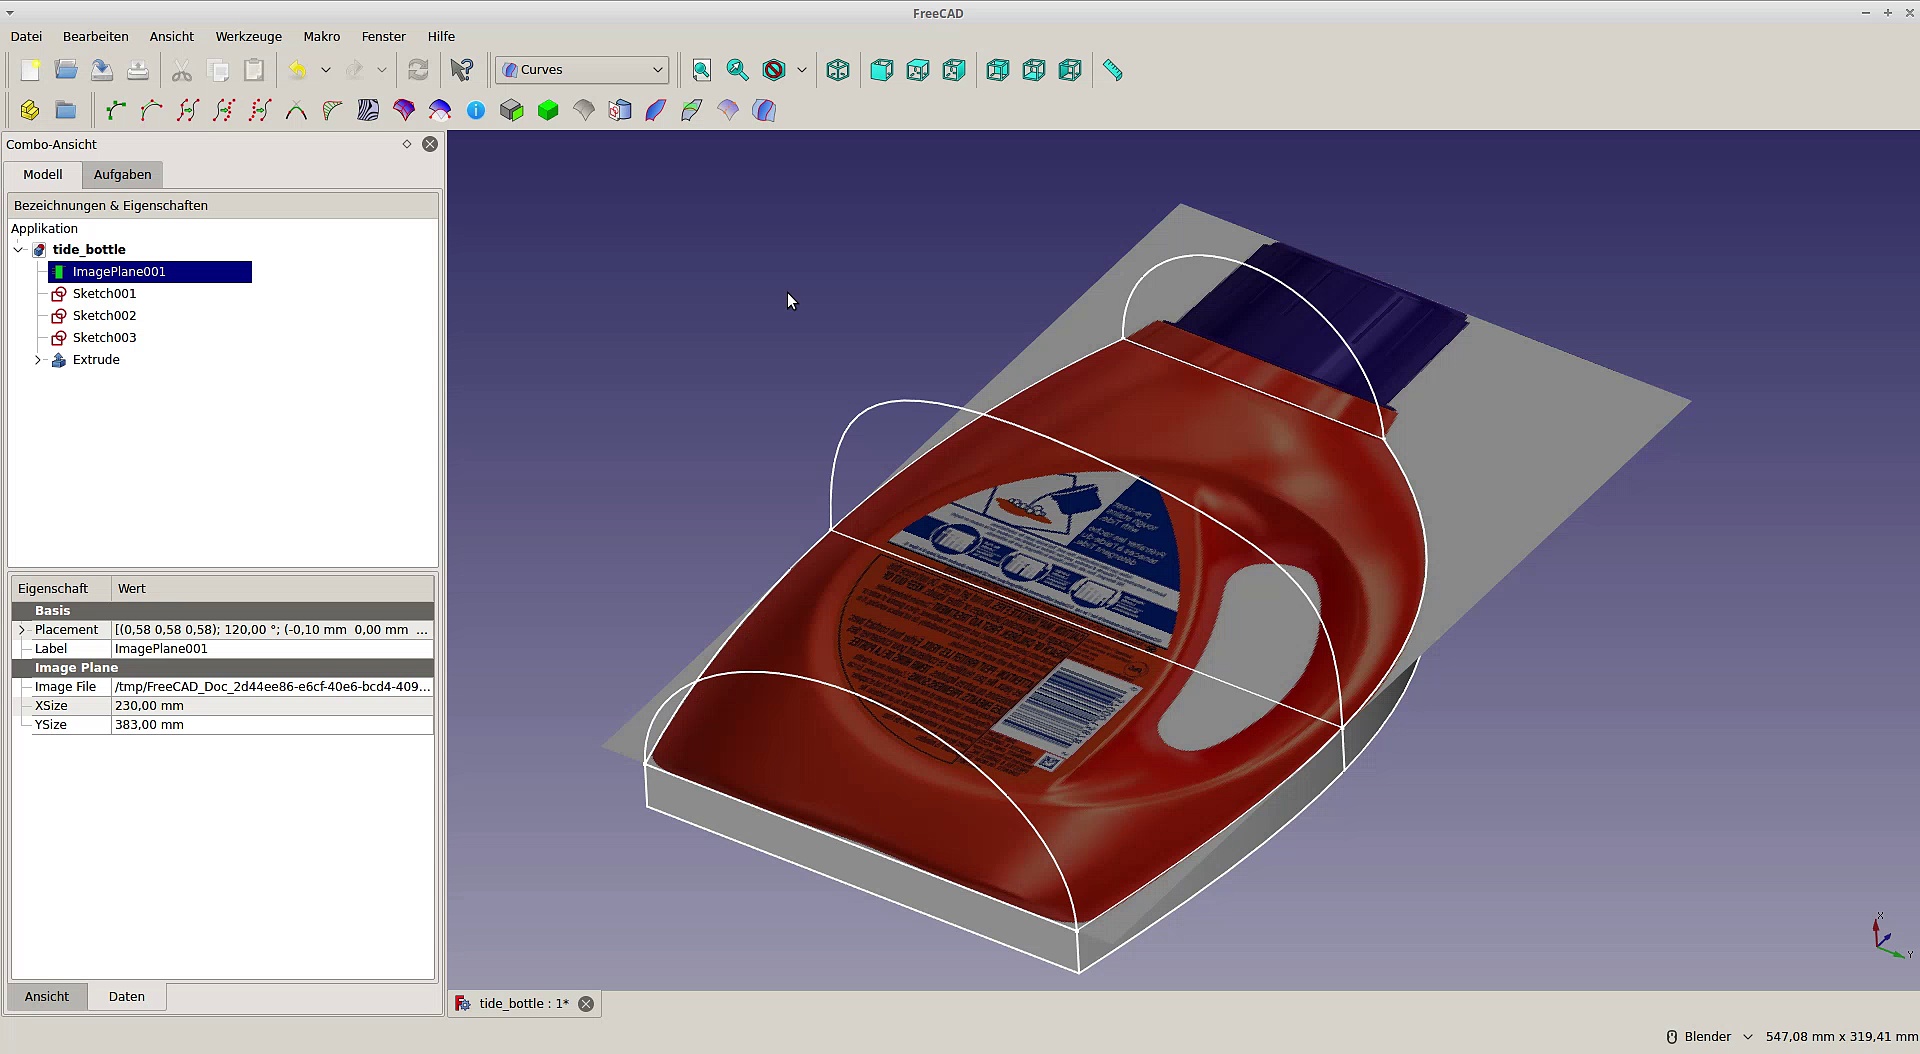
Task: Click the green solid cube icon
Action: coord(548,110)
